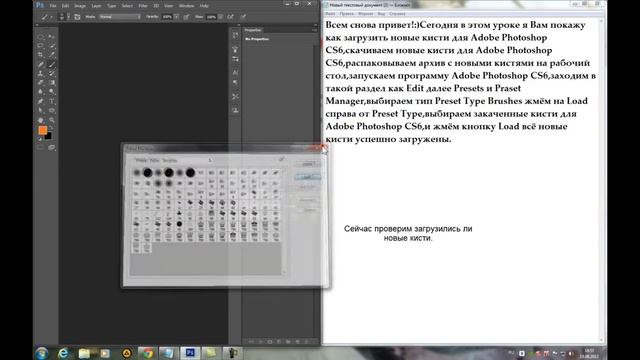Open Internet Explorer from the taskbar
The width and height of the screenshot is (640, 360).
[63, 353]
